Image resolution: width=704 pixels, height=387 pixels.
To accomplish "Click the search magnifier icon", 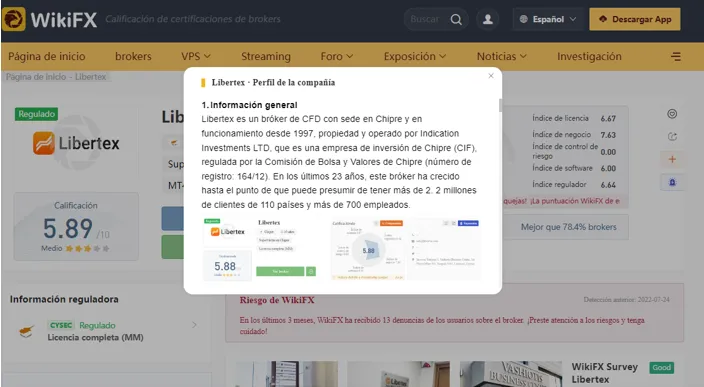I will tap(456, 19).
